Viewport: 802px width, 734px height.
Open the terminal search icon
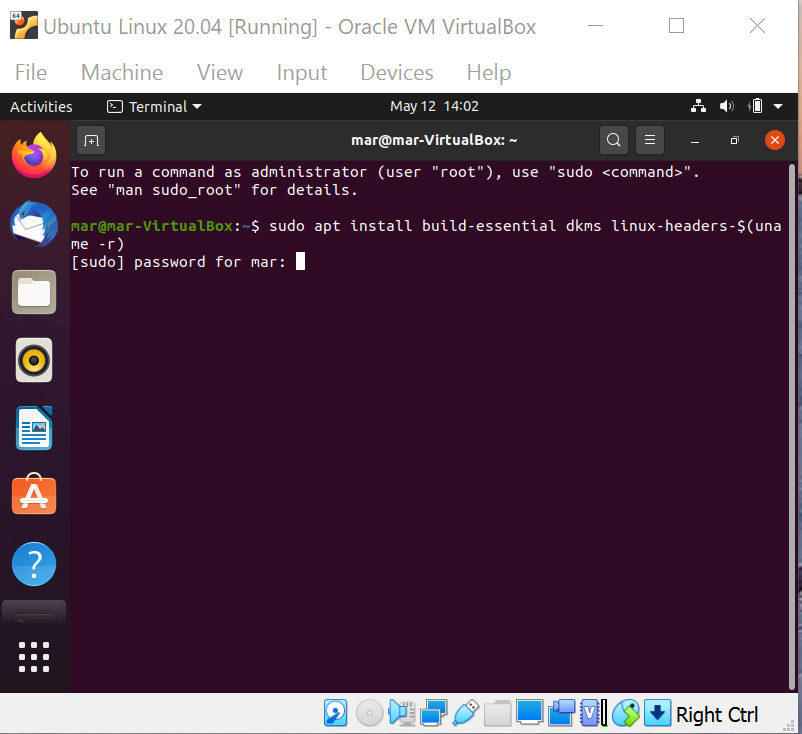click(x=613, y=140)
